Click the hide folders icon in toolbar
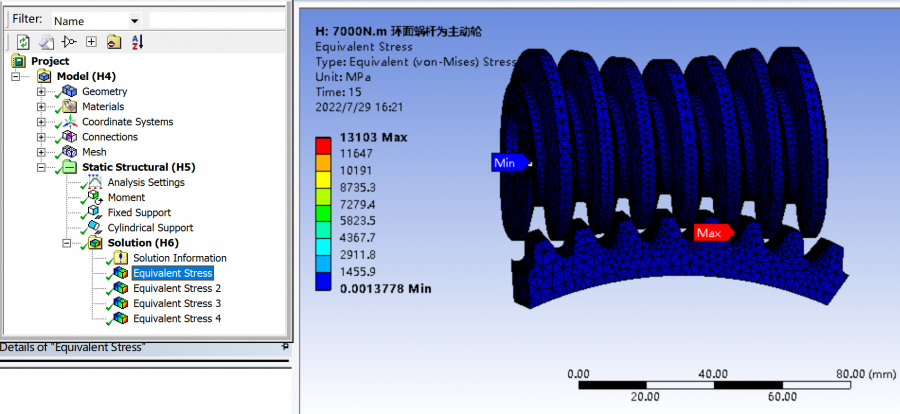The height and width of the screenshot is (414, 900). 114,42
